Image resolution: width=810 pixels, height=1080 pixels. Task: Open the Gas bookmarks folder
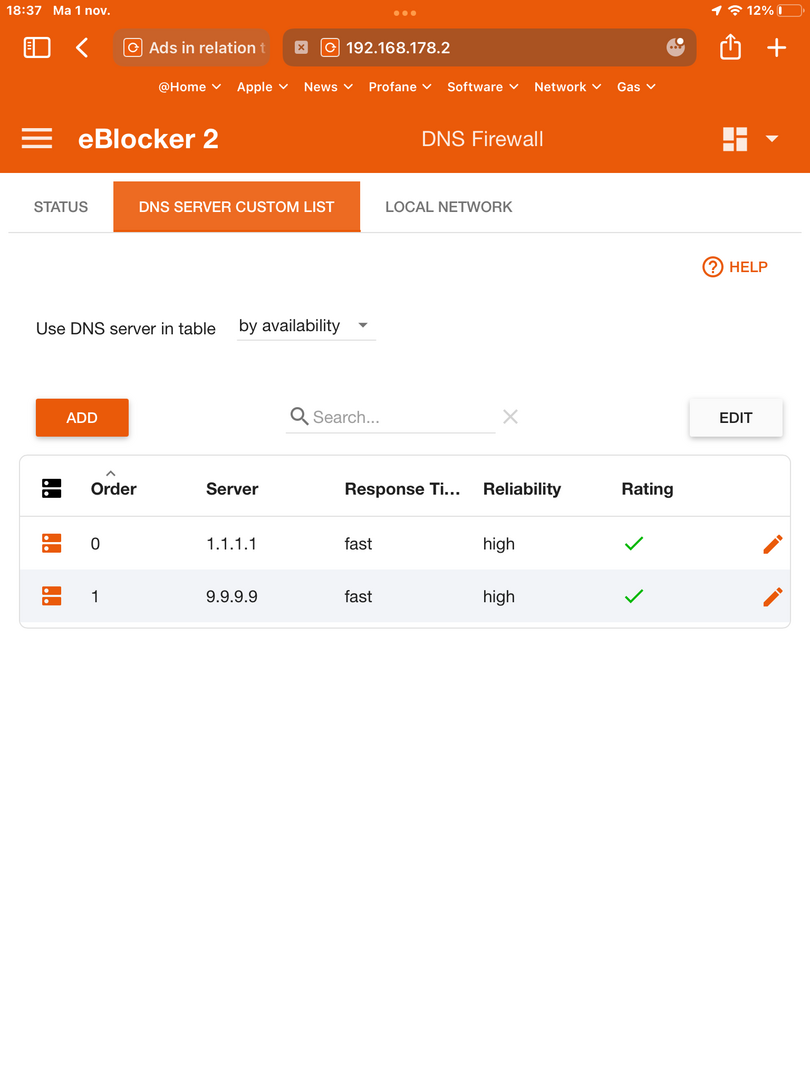click(x=636, y=87)
